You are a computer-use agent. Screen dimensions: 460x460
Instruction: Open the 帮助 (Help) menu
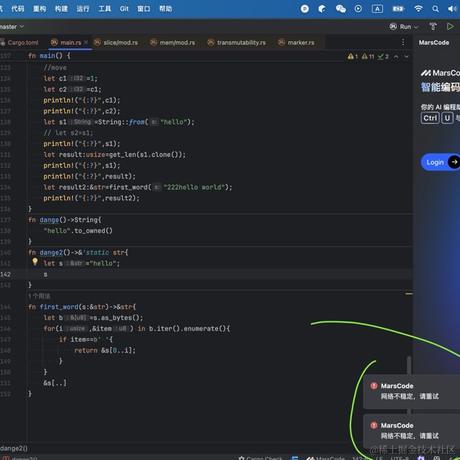[x=166, y=9]
